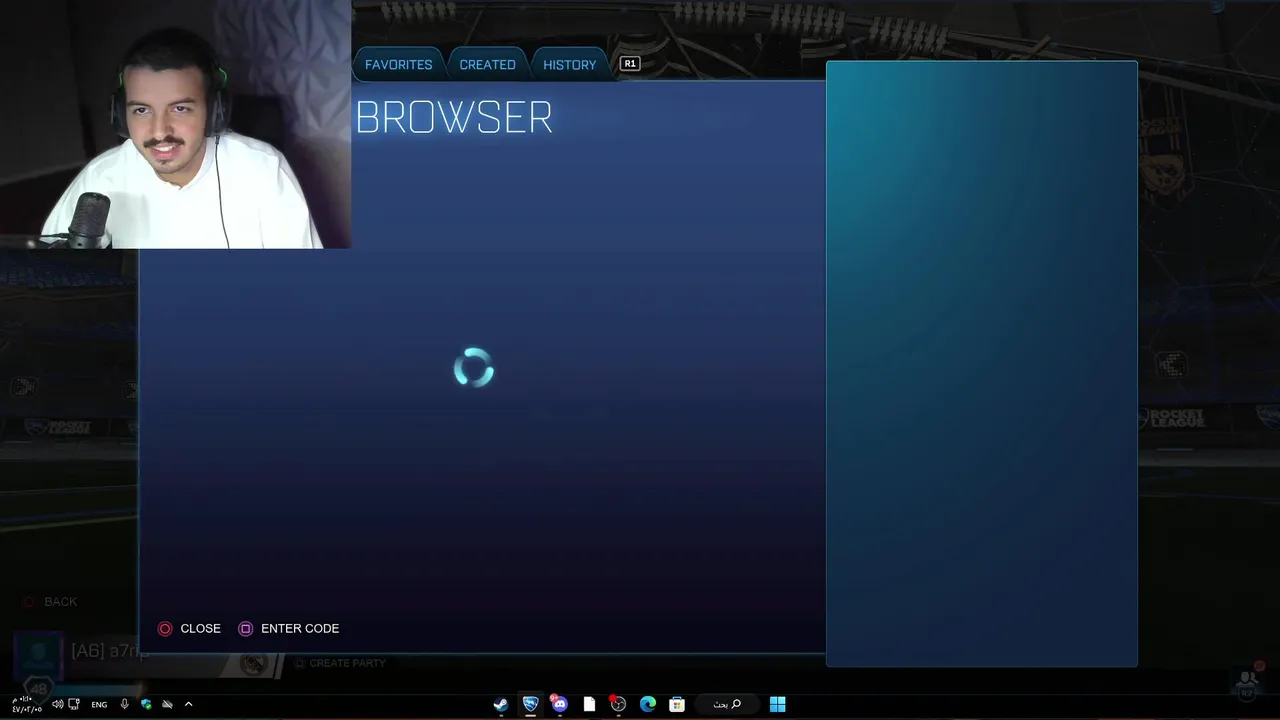The height and width of the screenshot is (720, 1280).
Task: Open Rocket League taskbar icon
Action: point(530,704)
